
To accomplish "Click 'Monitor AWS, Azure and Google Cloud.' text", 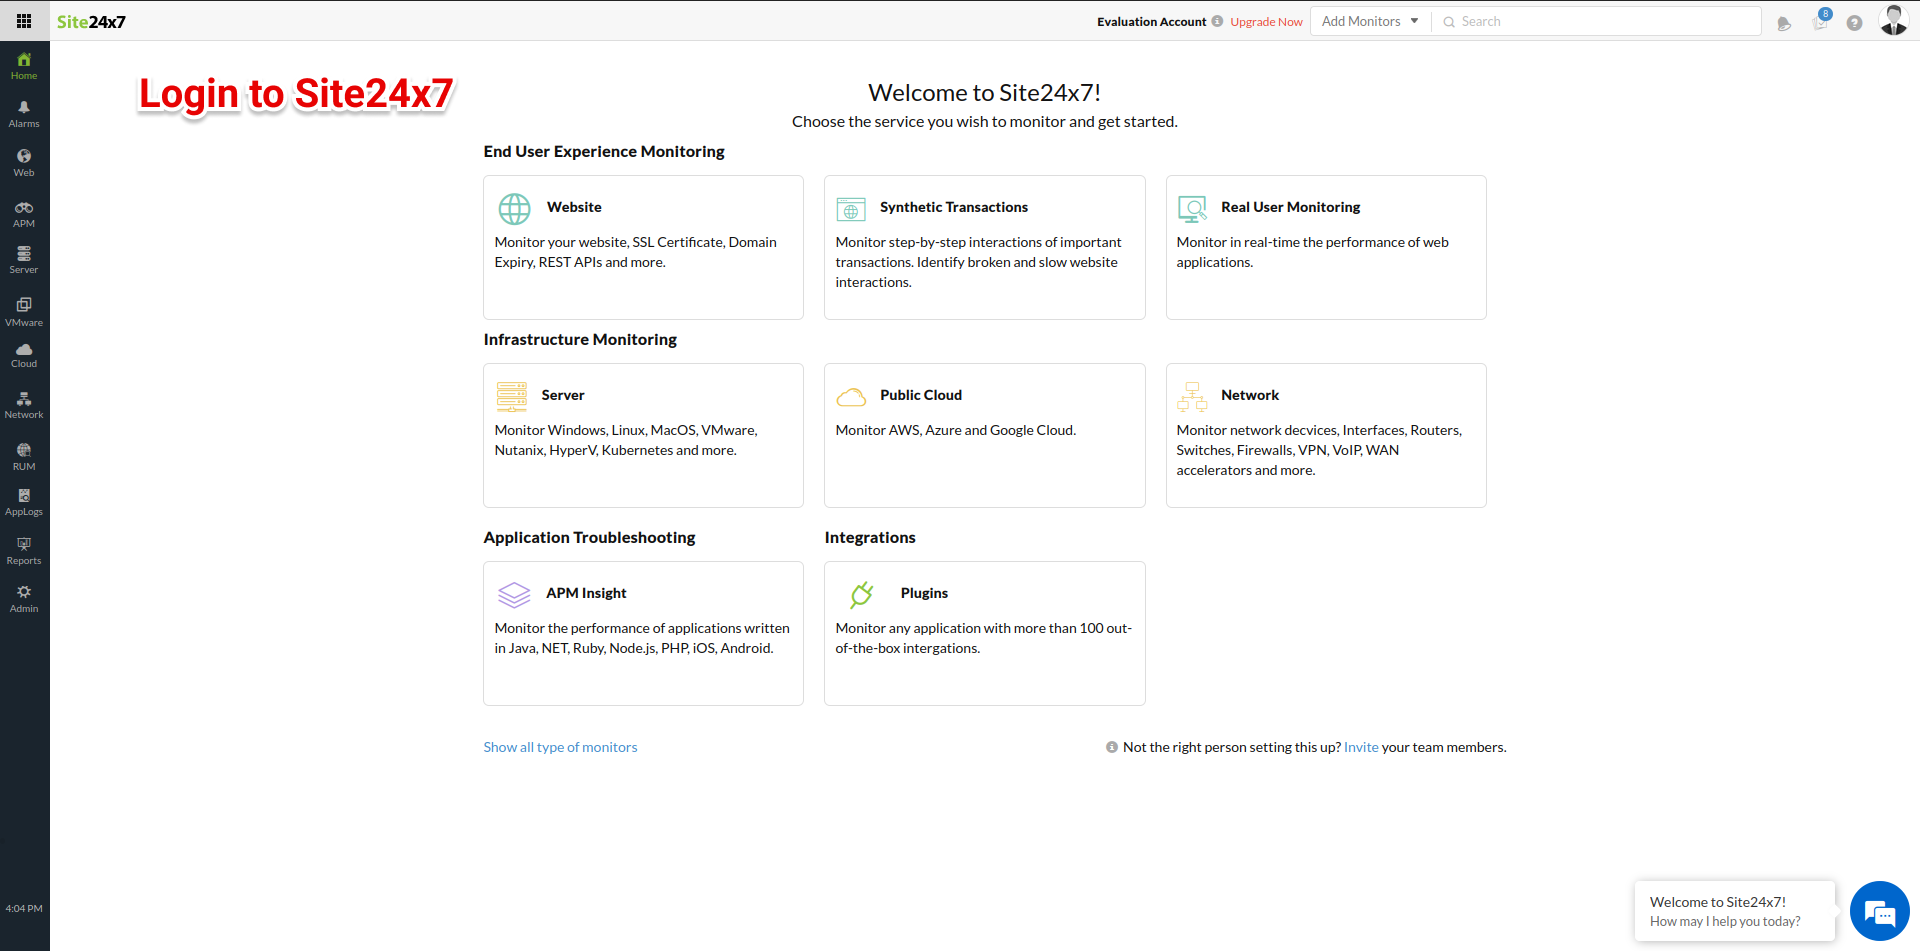I will coord(956,430).
